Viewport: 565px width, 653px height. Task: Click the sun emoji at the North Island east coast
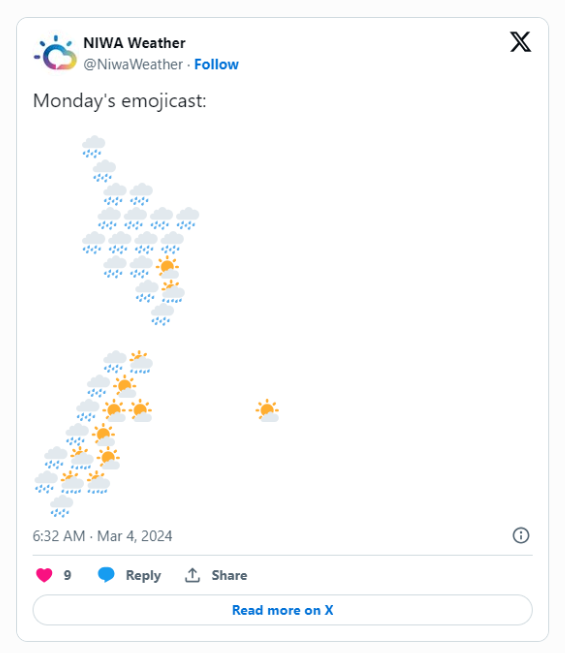[x=167, y=267]
